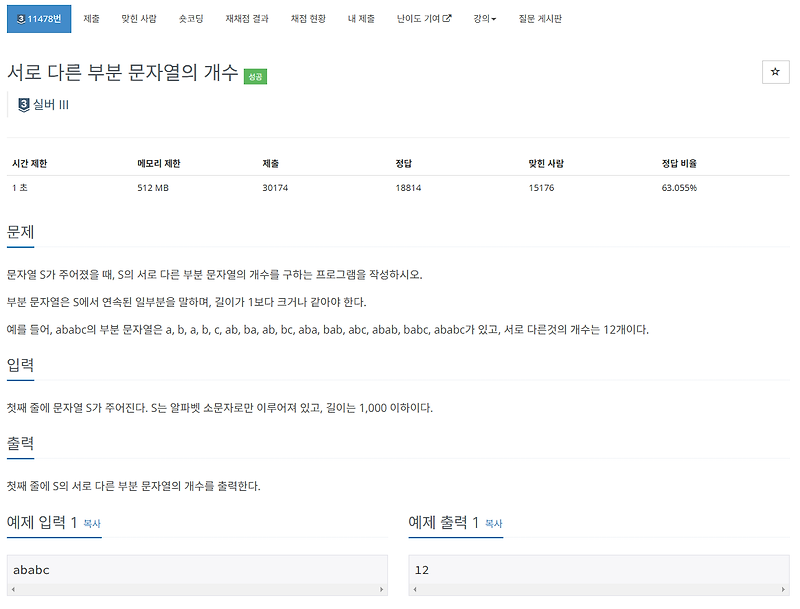Open 난이도 기여 external link
Screen dimensions: 800x609
[424, 19]
